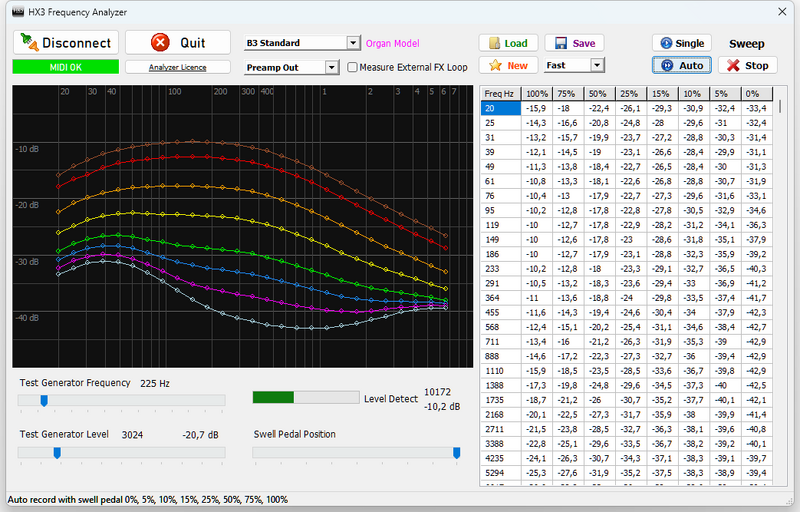
Task: Click the Test Generator Level slider handle
Action: [57, 453]
